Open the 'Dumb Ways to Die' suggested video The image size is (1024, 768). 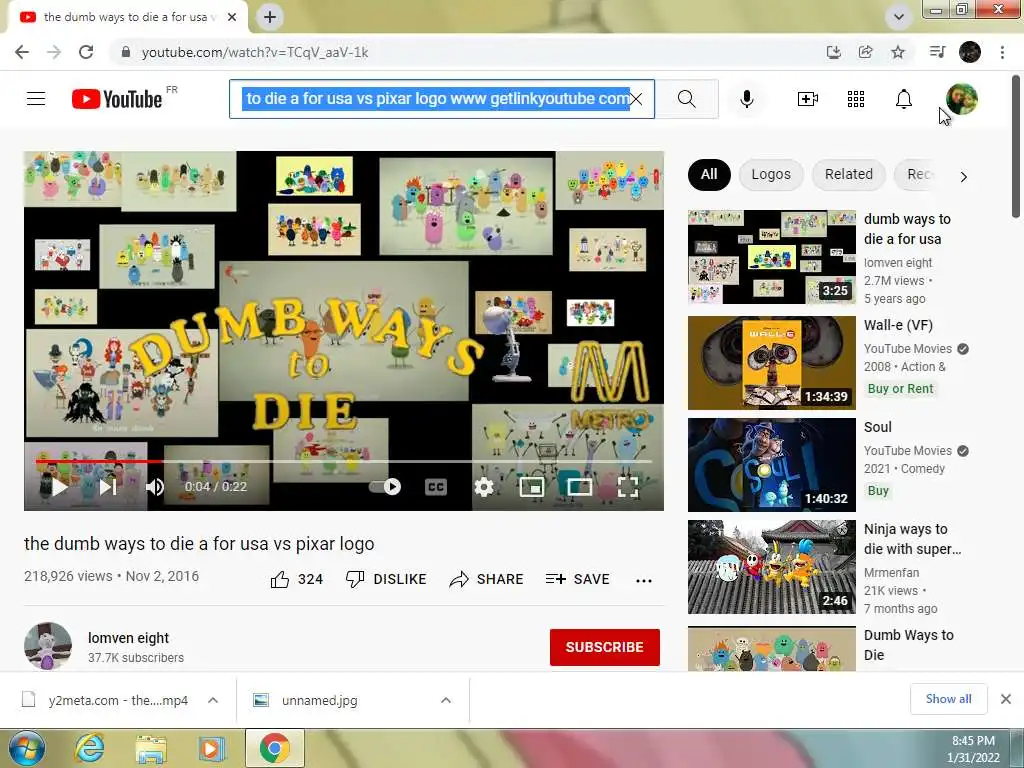[772, 648]
